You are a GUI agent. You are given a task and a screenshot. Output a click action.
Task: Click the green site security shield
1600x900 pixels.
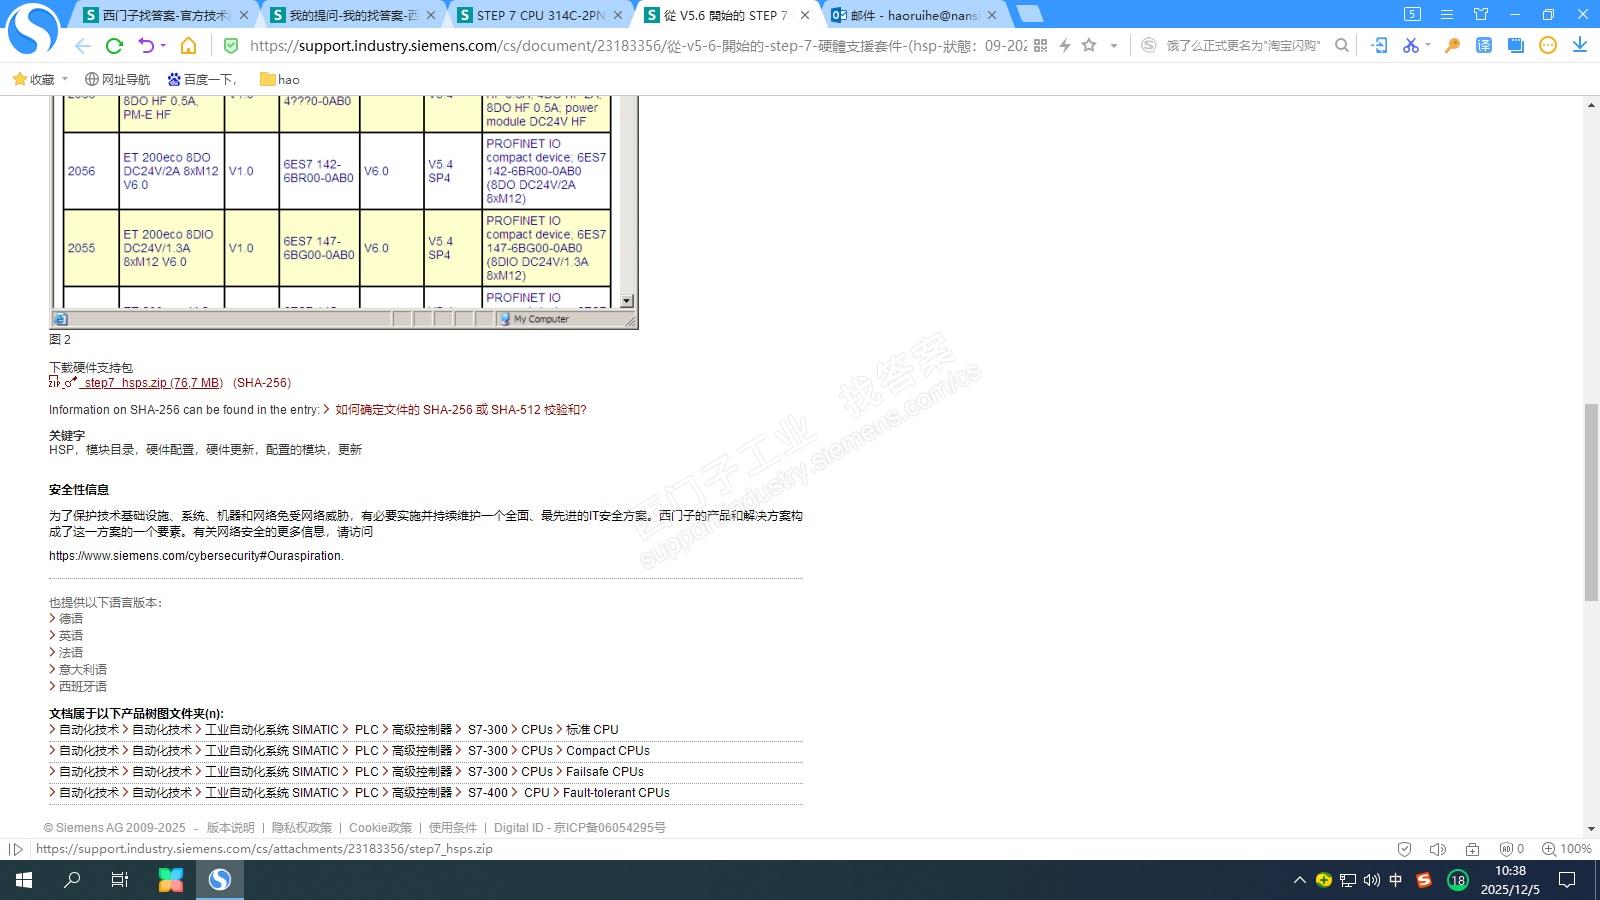pyautogui.click(x=231, y=45)
